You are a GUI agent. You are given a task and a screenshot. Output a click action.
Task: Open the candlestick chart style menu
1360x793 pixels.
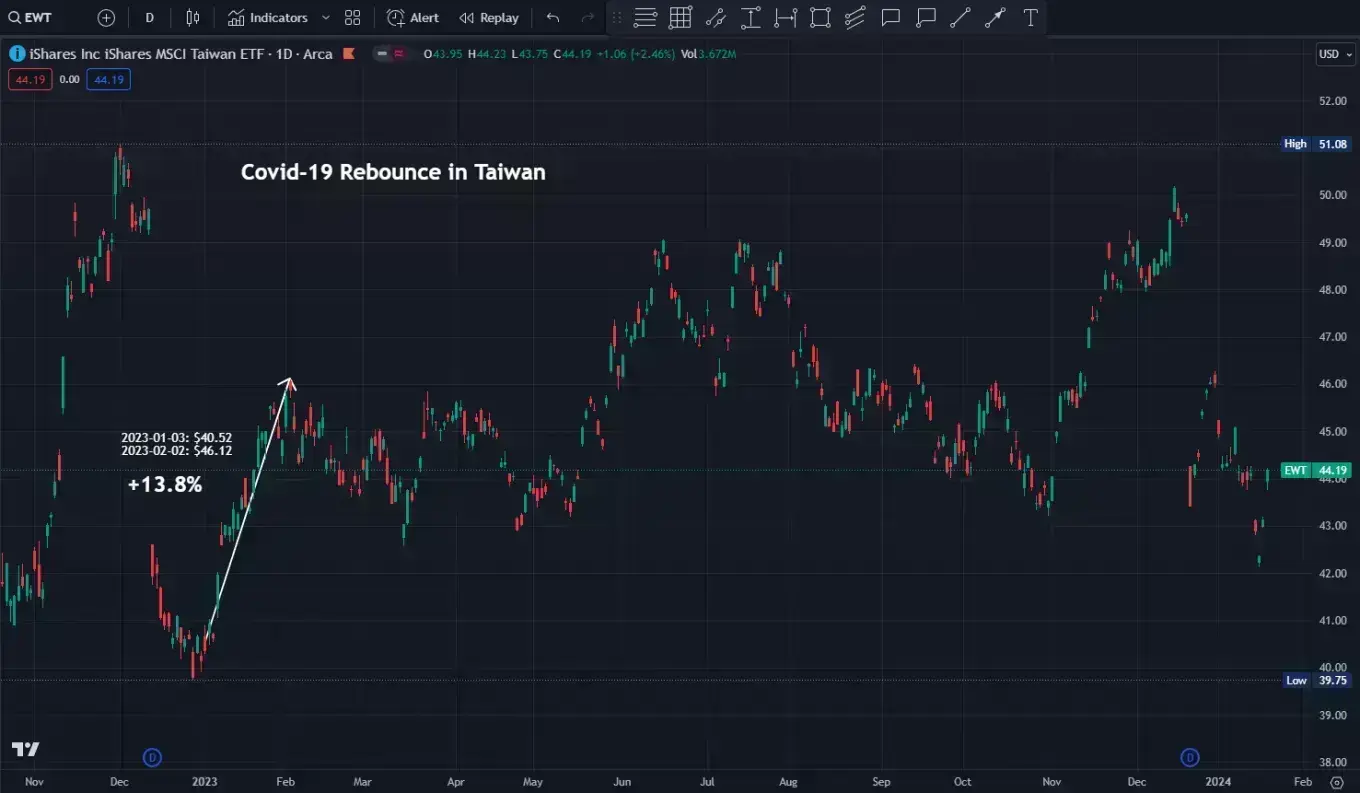tap(193, 18)
